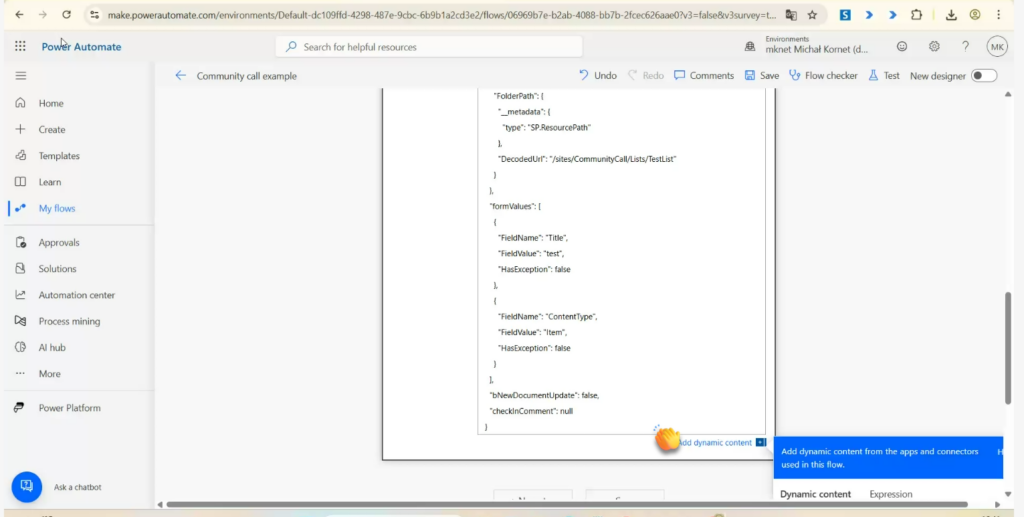Click the "bNewDocumentUpdate": false line
1024x517 pixels.
point(544,396)
